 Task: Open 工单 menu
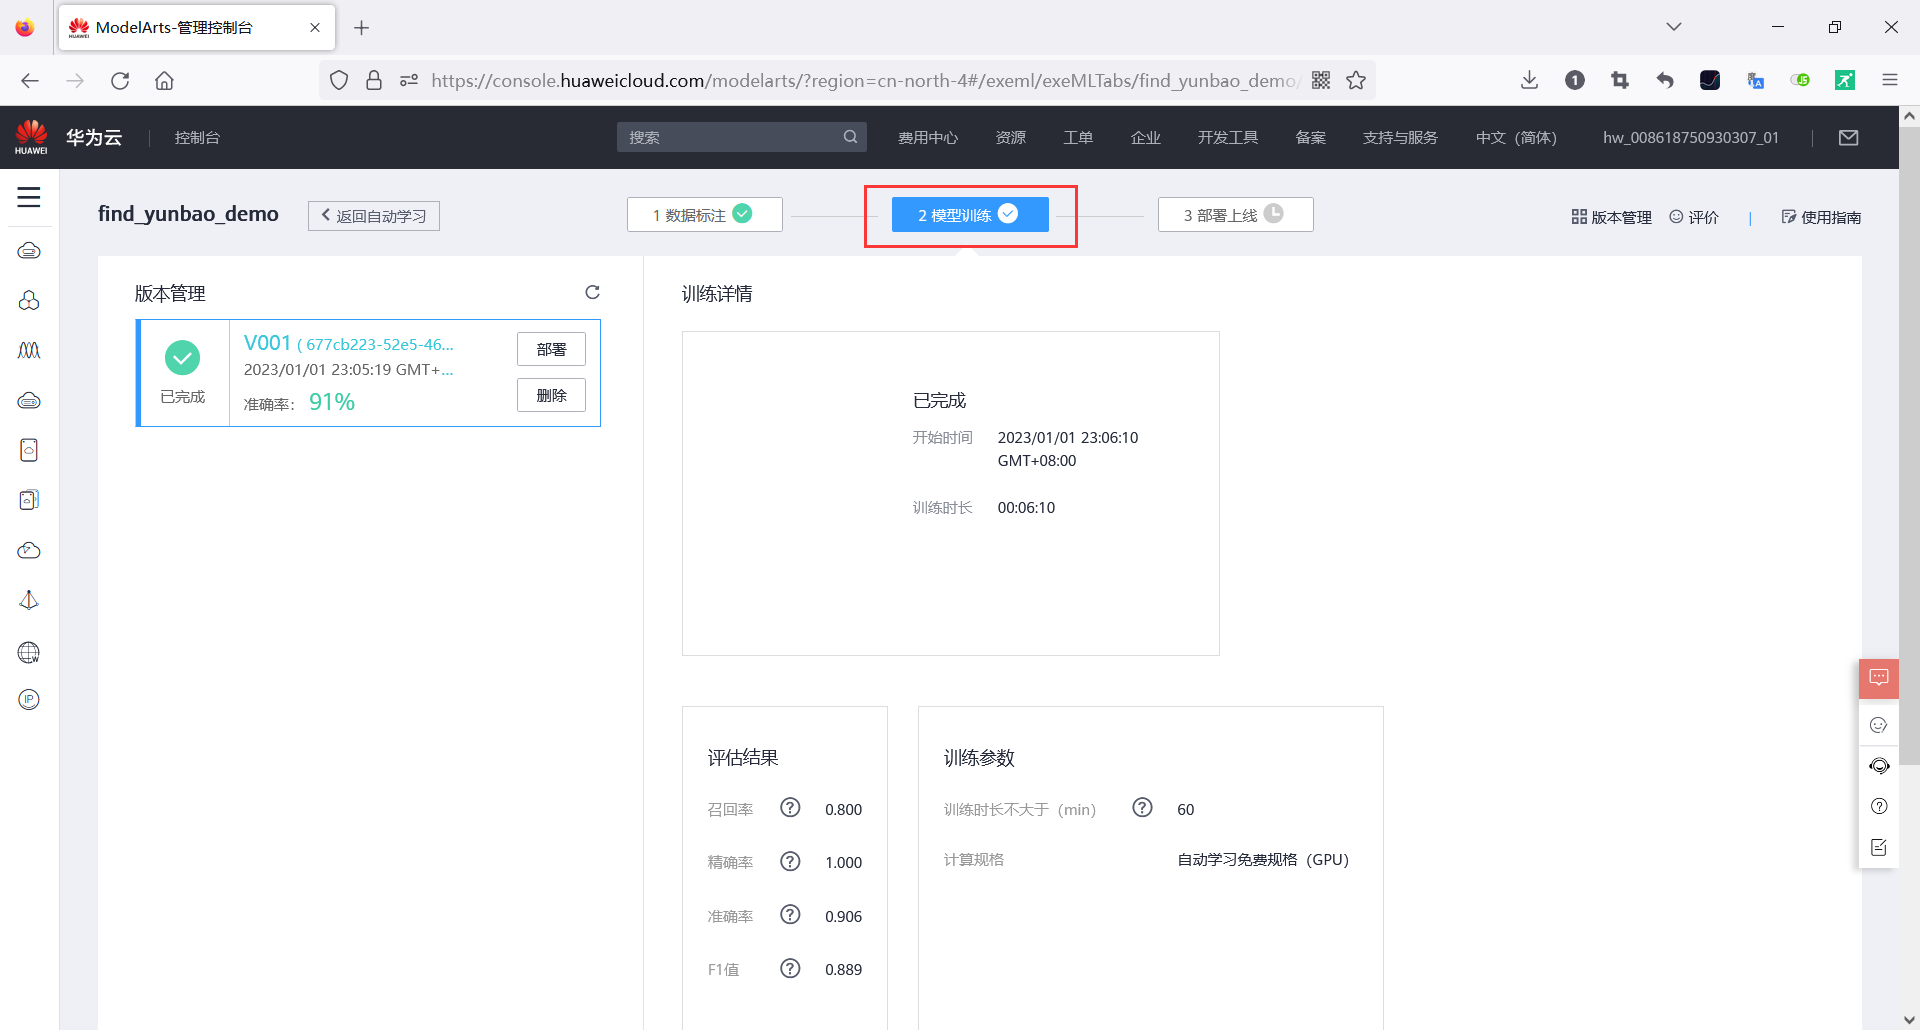click(1078, 138)
